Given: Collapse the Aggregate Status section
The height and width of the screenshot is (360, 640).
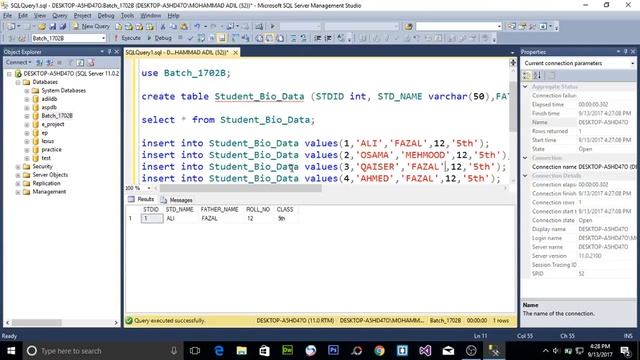Looking at the screenshot, I should coord(525,87).
